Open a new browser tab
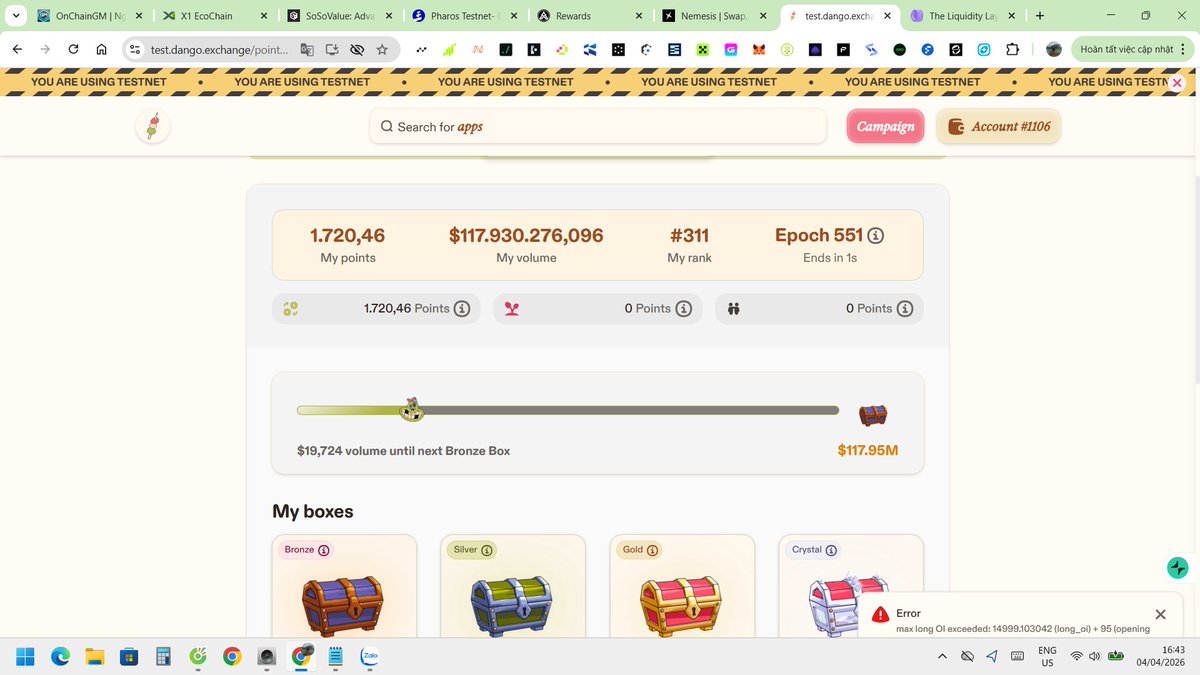Image resolution: width=1200 pixels, height=675 pixels. pos(1040,16)
